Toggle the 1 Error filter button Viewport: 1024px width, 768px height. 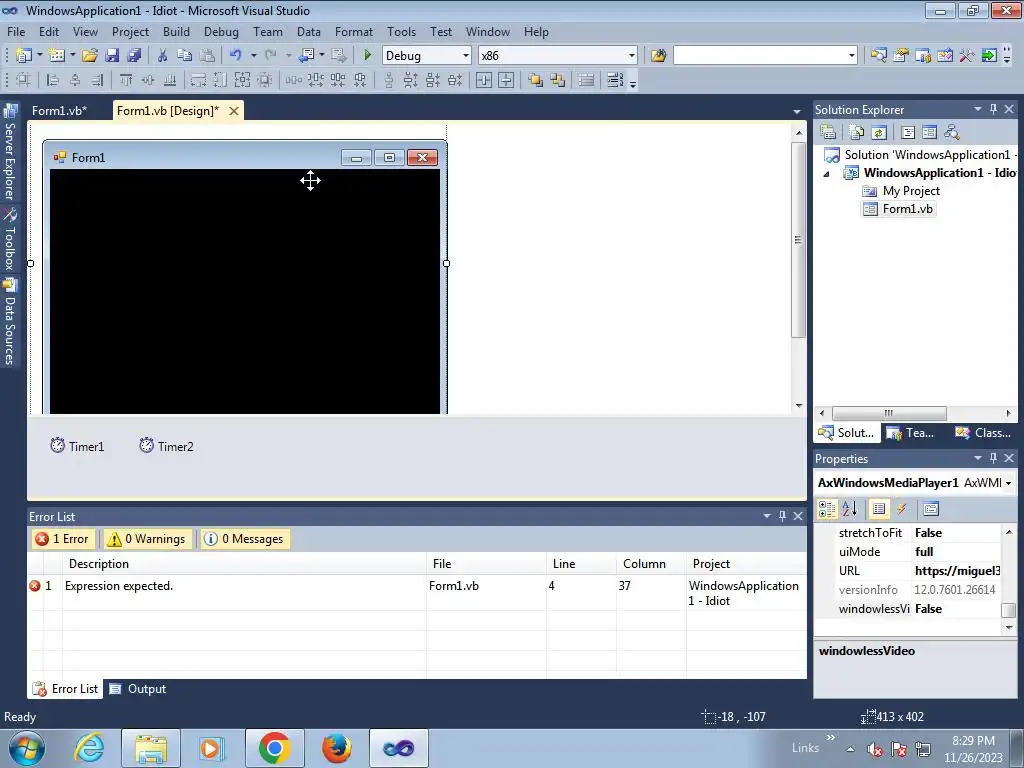pyautogui.click(x=63, y=539)
